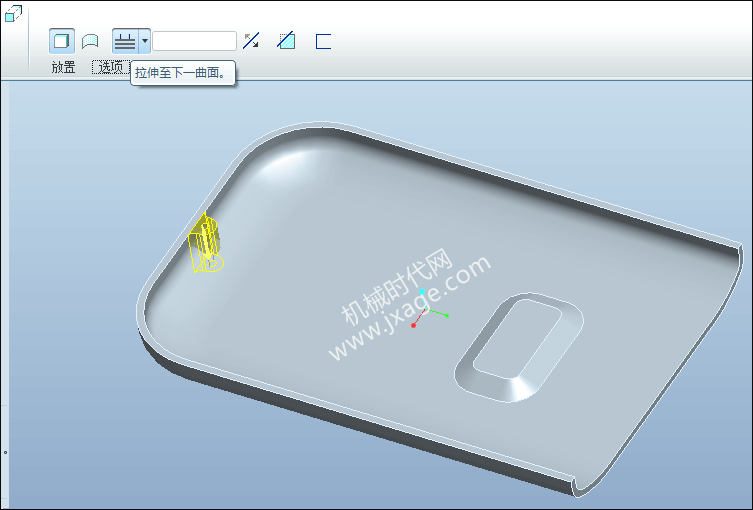Screen dimensions: 753x510
Task: Toggle the remove material option
Action: 287,41
